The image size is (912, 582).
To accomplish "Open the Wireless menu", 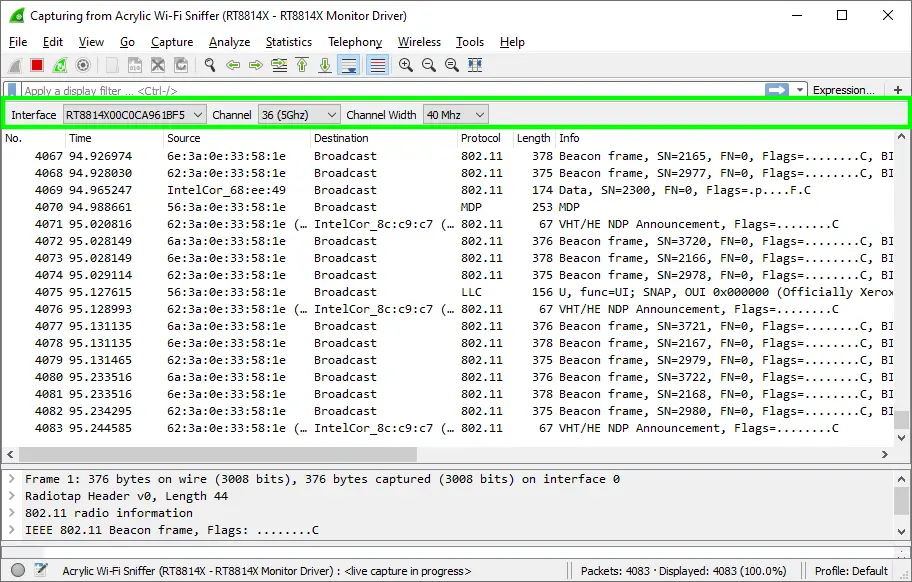I will coord(419,42).
